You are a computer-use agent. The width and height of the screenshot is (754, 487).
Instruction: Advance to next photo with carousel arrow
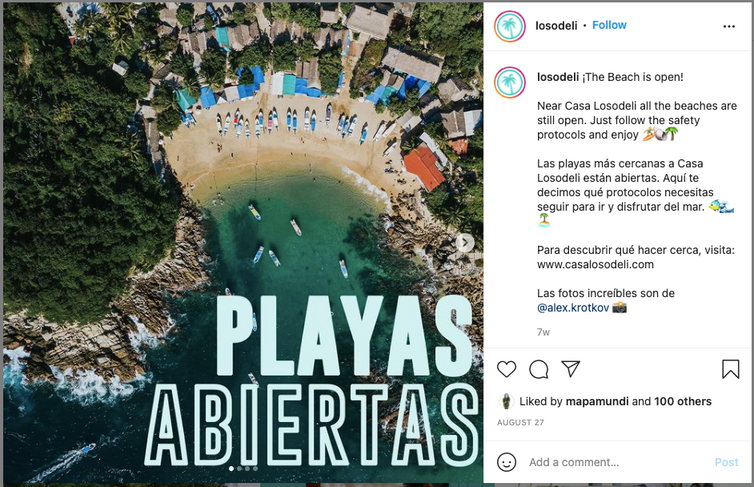tap(465, 243)
